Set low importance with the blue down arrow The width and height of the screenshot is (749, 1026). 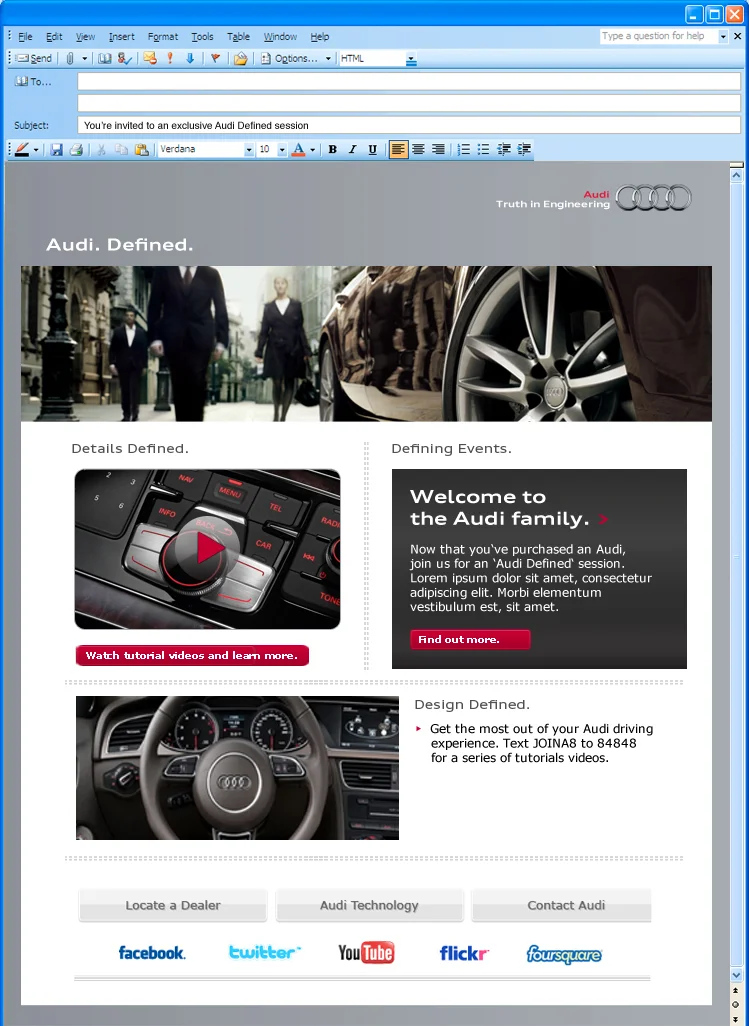point(190,58)
